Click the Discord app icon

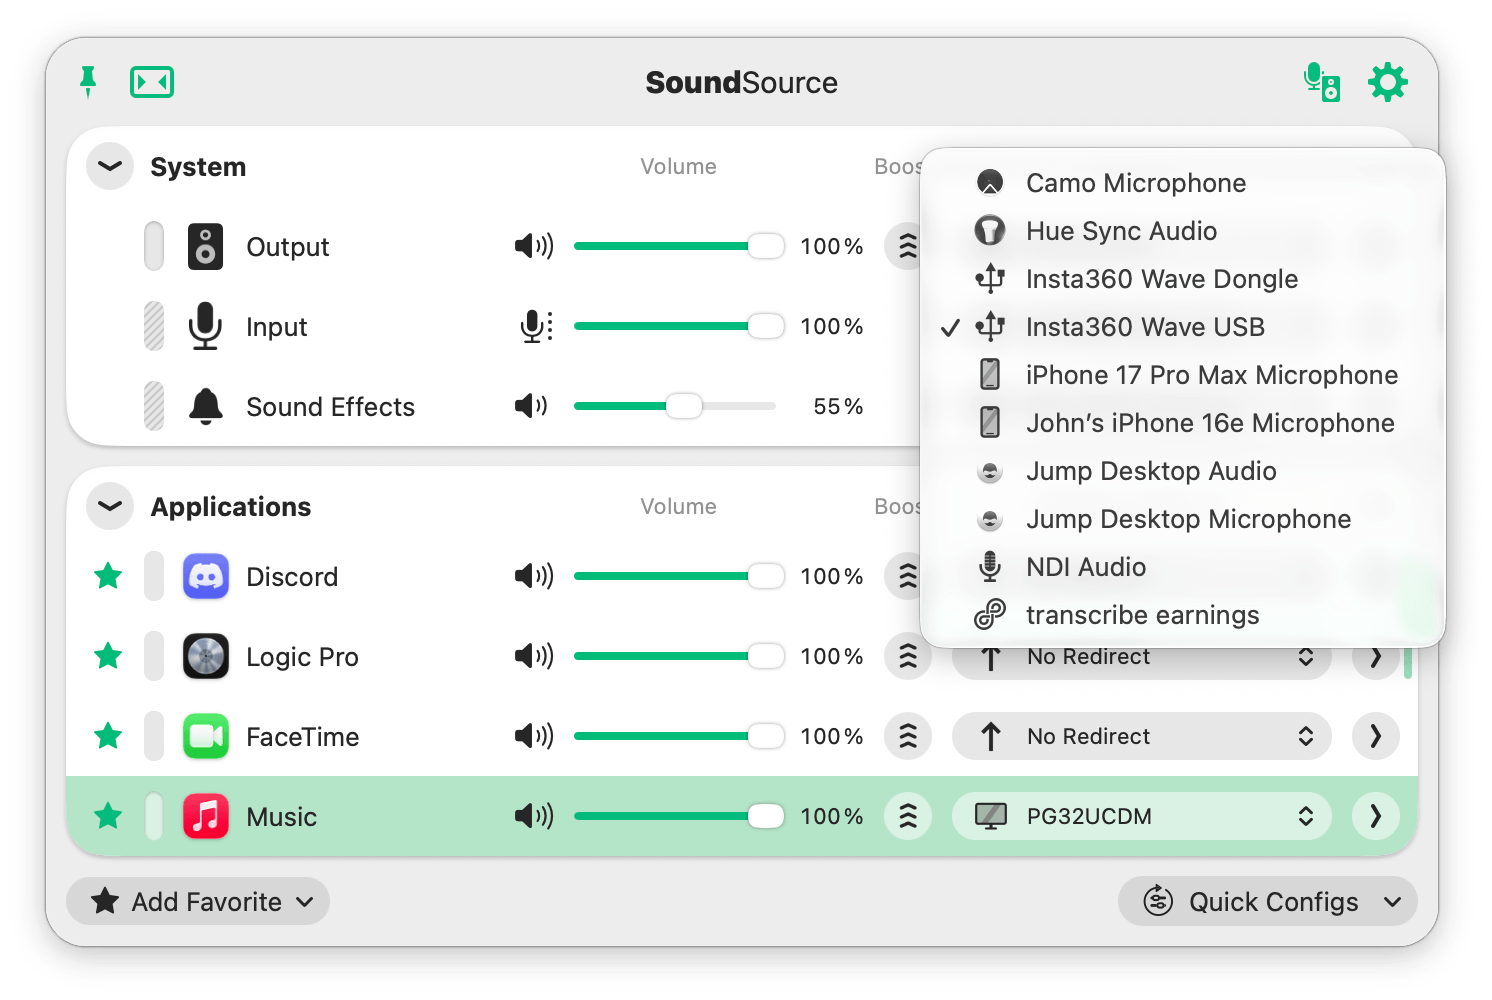[206, 576]
